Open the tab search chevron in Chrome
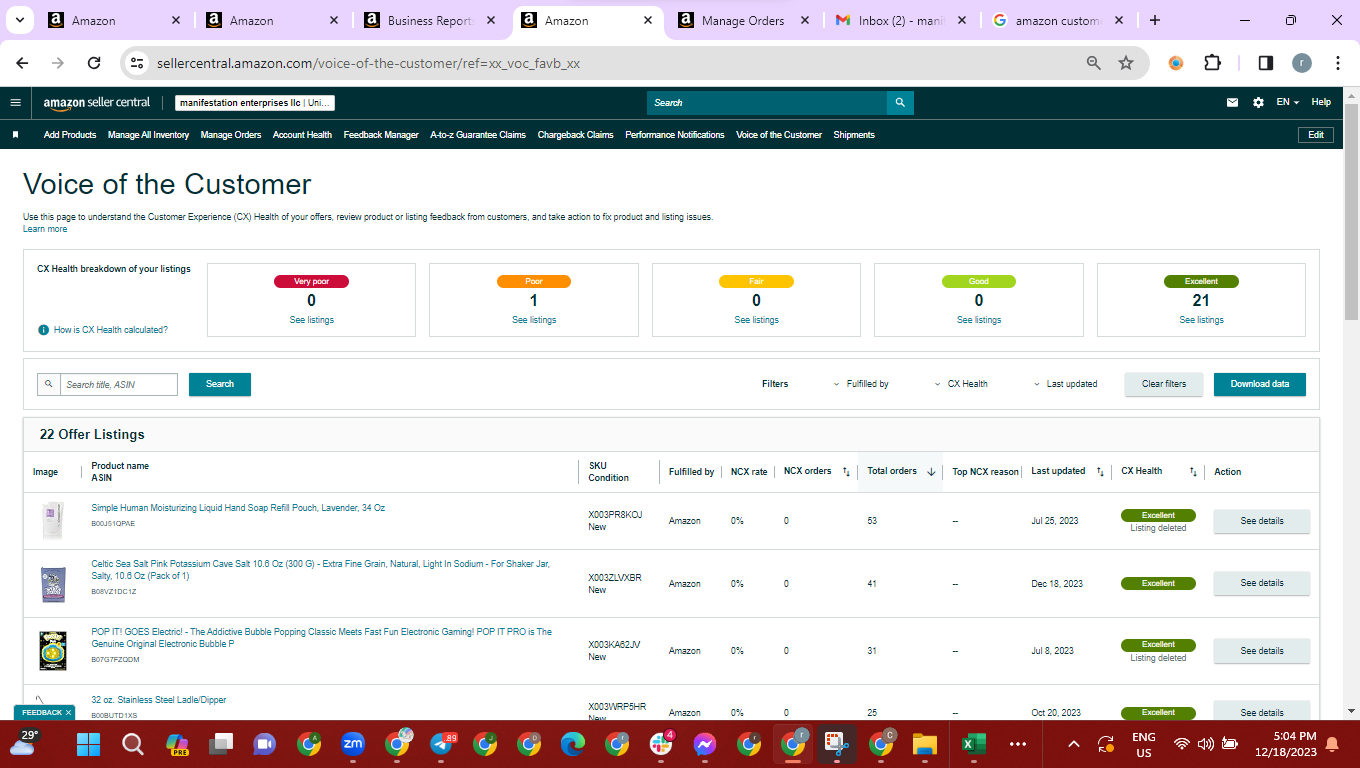This screenshot has width=1360, height=768. [x=21, y=20]
